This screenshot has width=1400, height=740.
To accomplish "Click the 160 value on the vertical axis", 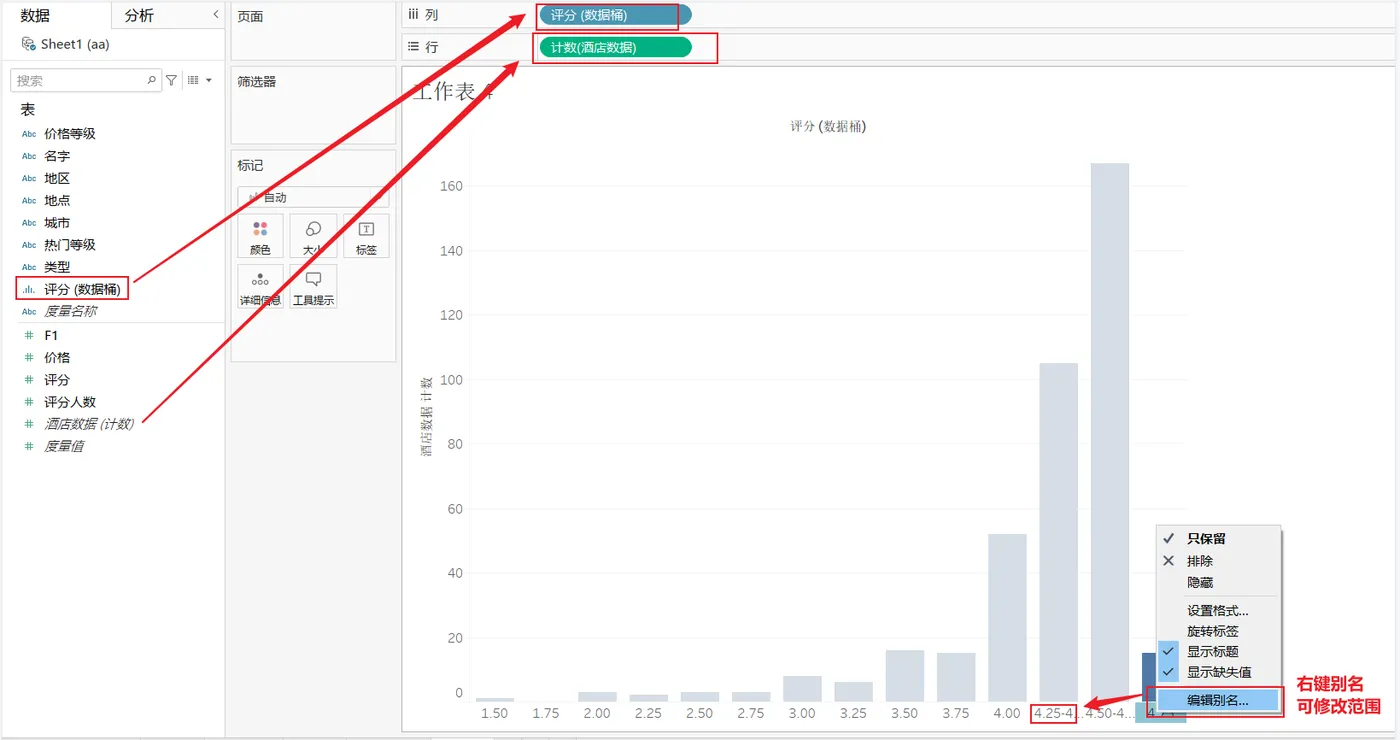I will [x=452, y=186].
